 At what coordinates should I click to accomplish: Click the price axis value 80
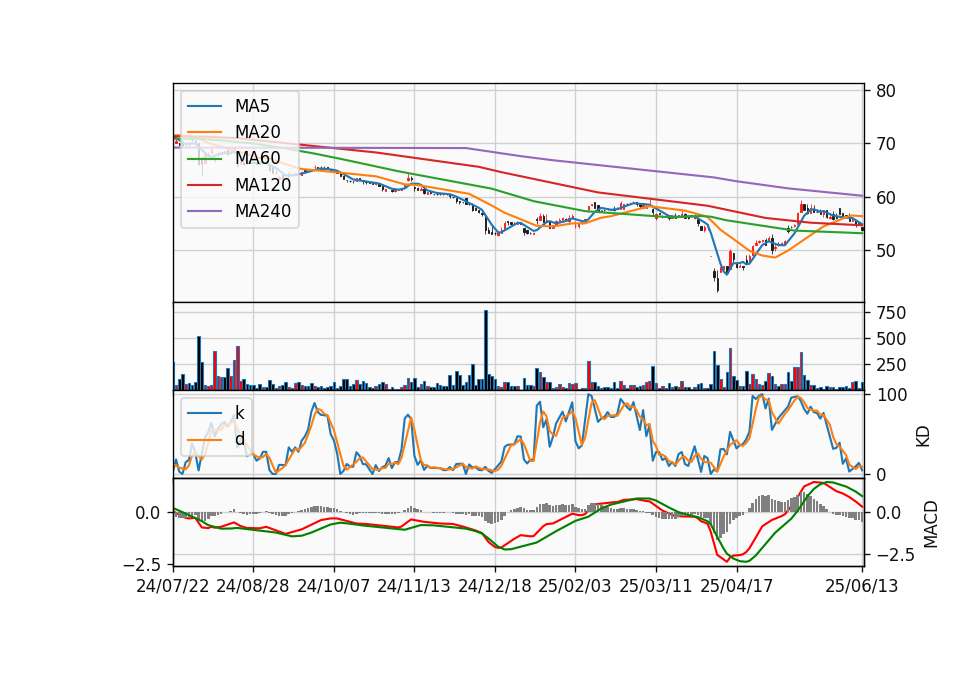coord(886,91)
